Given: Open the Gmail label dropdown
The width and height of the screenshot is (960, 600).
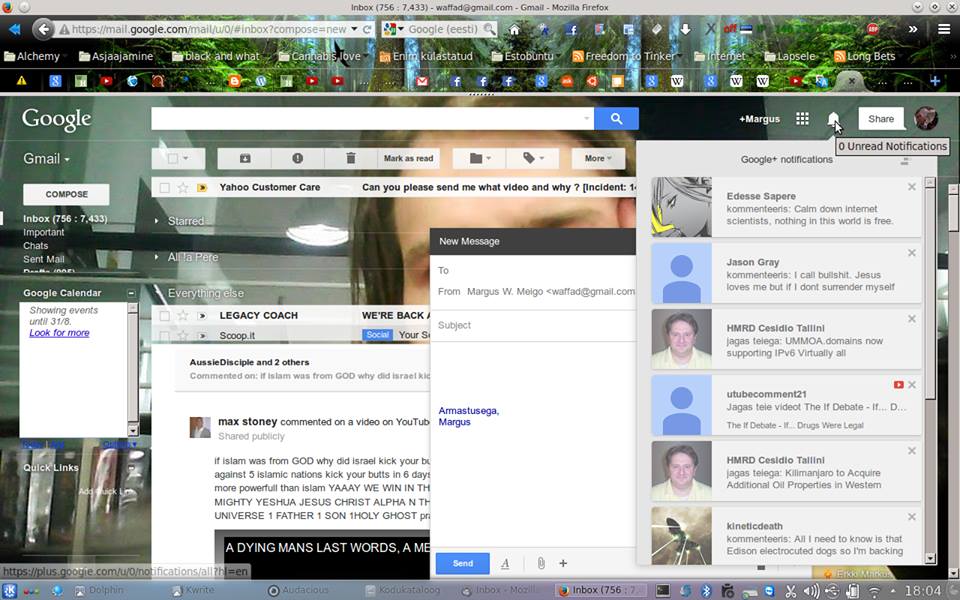Looking at the screenshot, I should tap(47, 159).
